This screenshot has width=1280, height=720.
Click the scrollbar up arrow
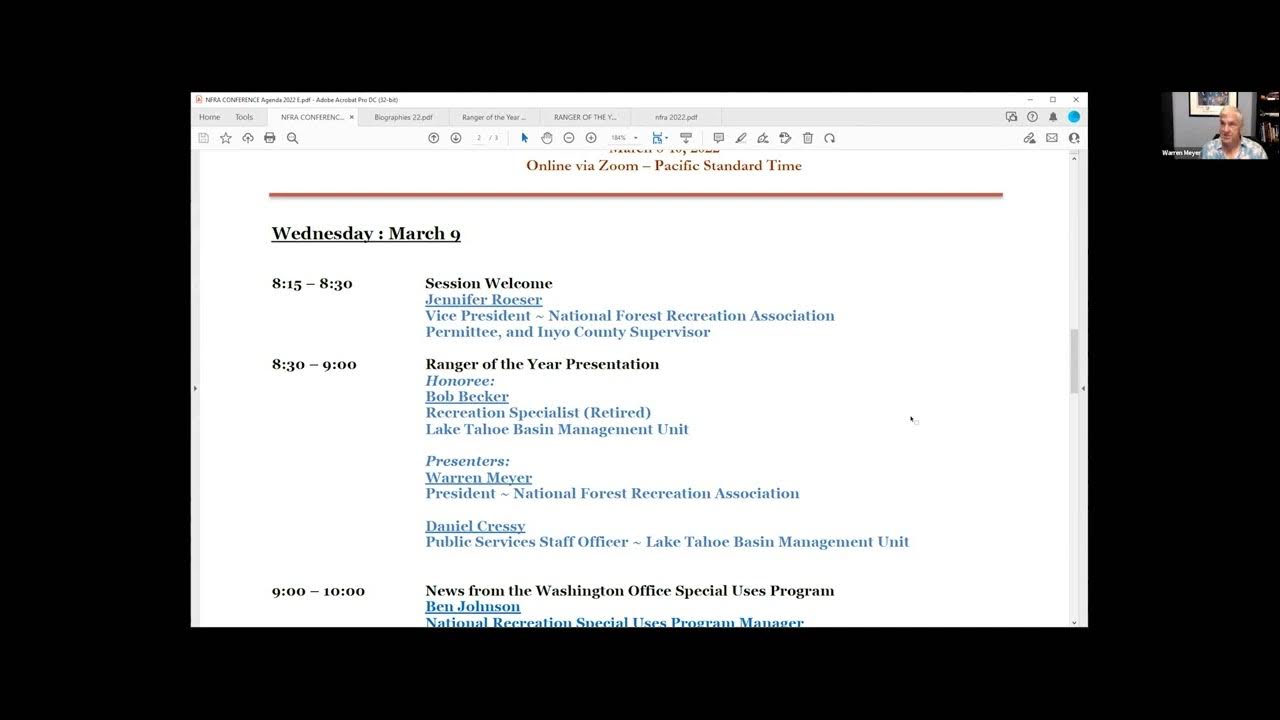pos(1075,158)
